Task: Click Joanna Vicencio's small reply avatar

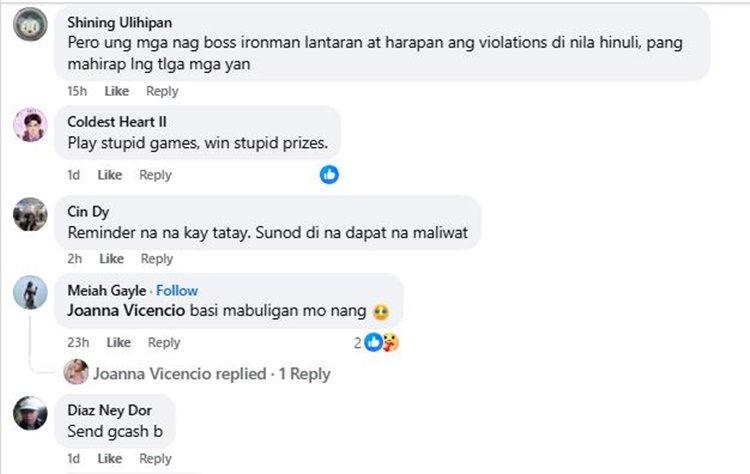Action: pyautogui.click(x=75, y=373)
